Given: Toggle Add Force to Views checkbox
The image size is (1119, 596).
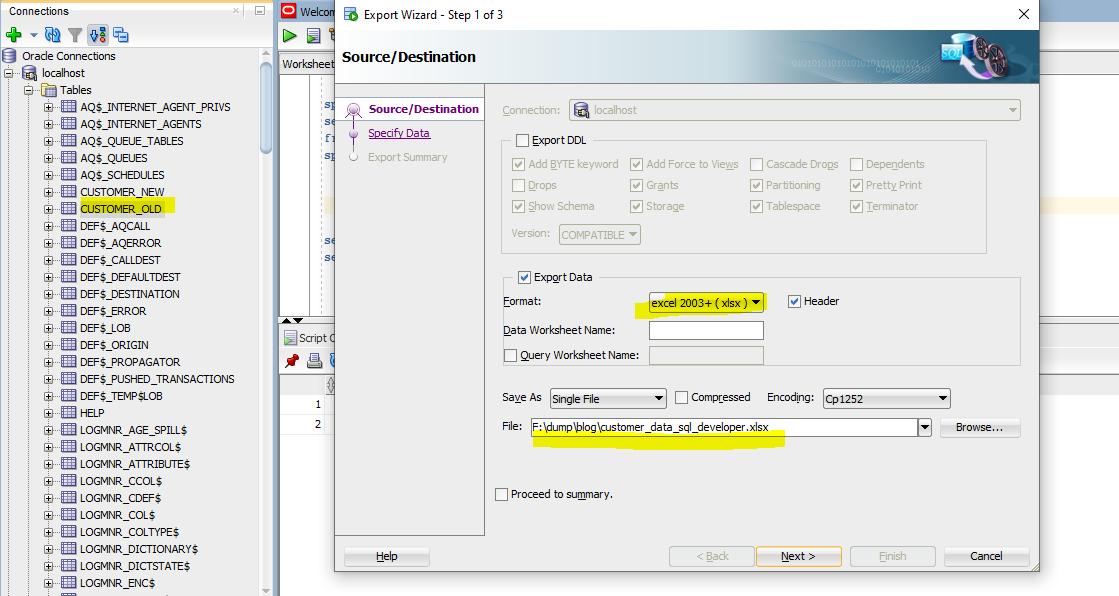Looking at the screenshot, I should pyautogui.click(x=637, y=164).
